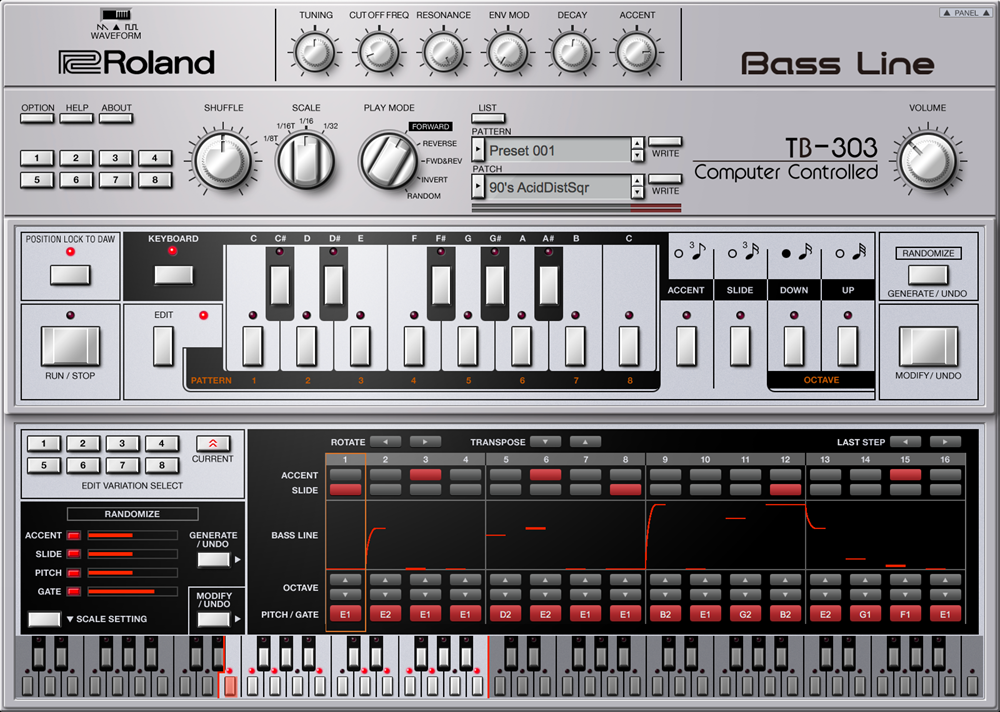Open the Option menu button
The height and width of the screenshot is (712, 1000).
tap(38, 118)
